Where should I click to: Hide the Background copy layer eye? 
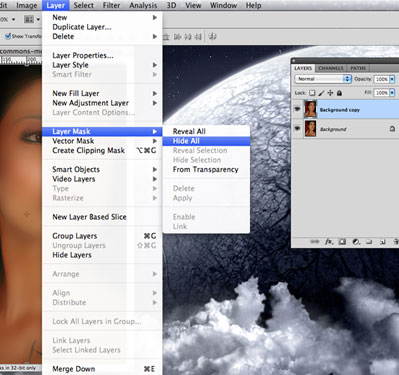297,109
